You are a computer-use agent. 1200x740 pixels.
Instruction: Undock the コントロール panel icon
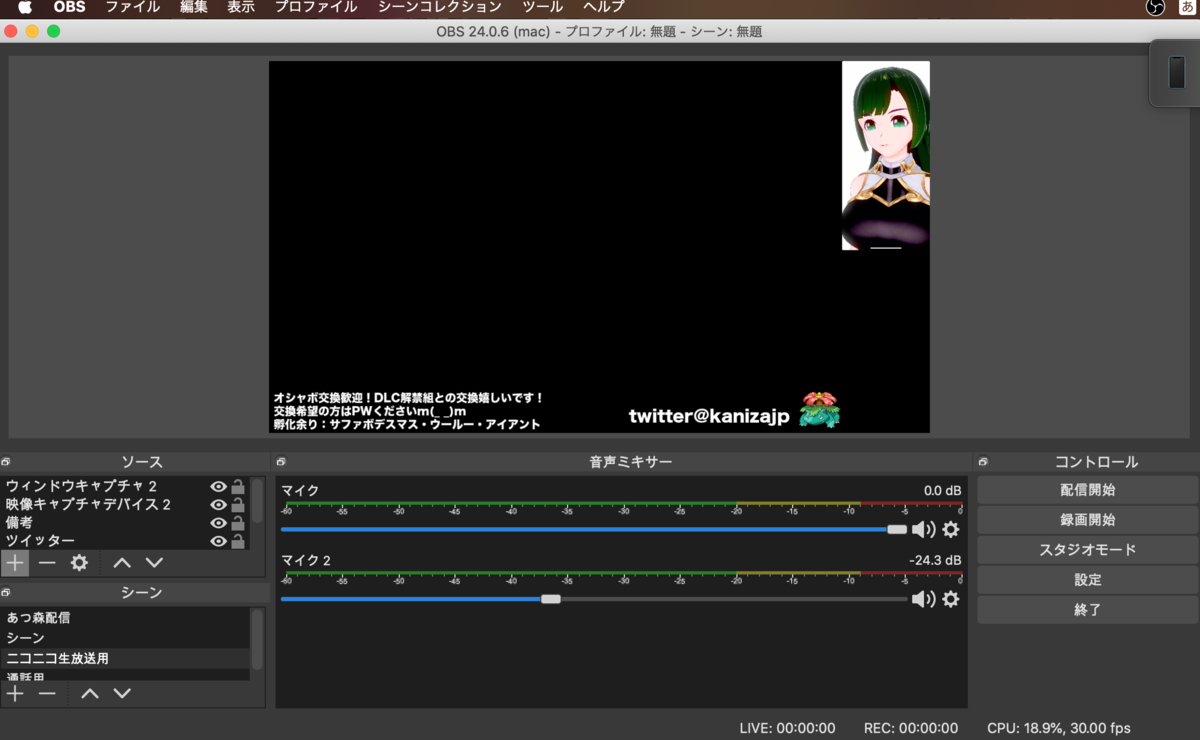[x=983, y=462]
